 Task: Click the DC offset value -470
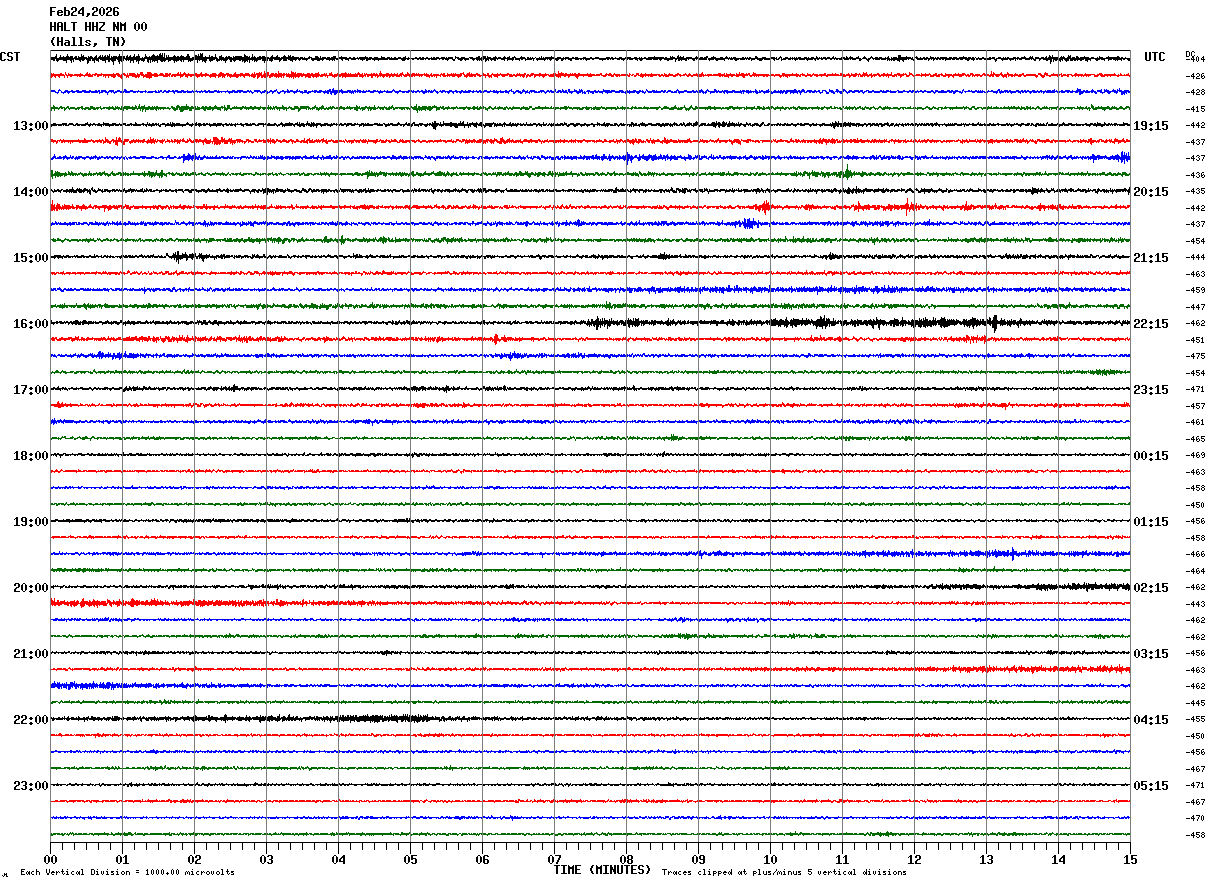[1195, 818]
